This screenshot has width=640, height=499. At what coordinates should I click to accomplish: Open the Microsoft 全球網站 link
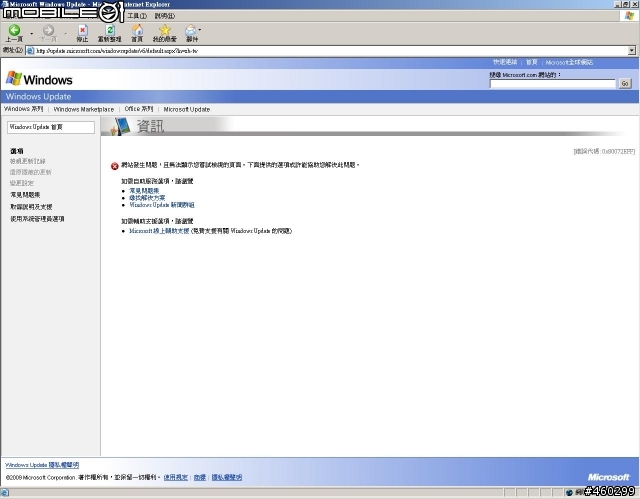(x=569, y=62)
